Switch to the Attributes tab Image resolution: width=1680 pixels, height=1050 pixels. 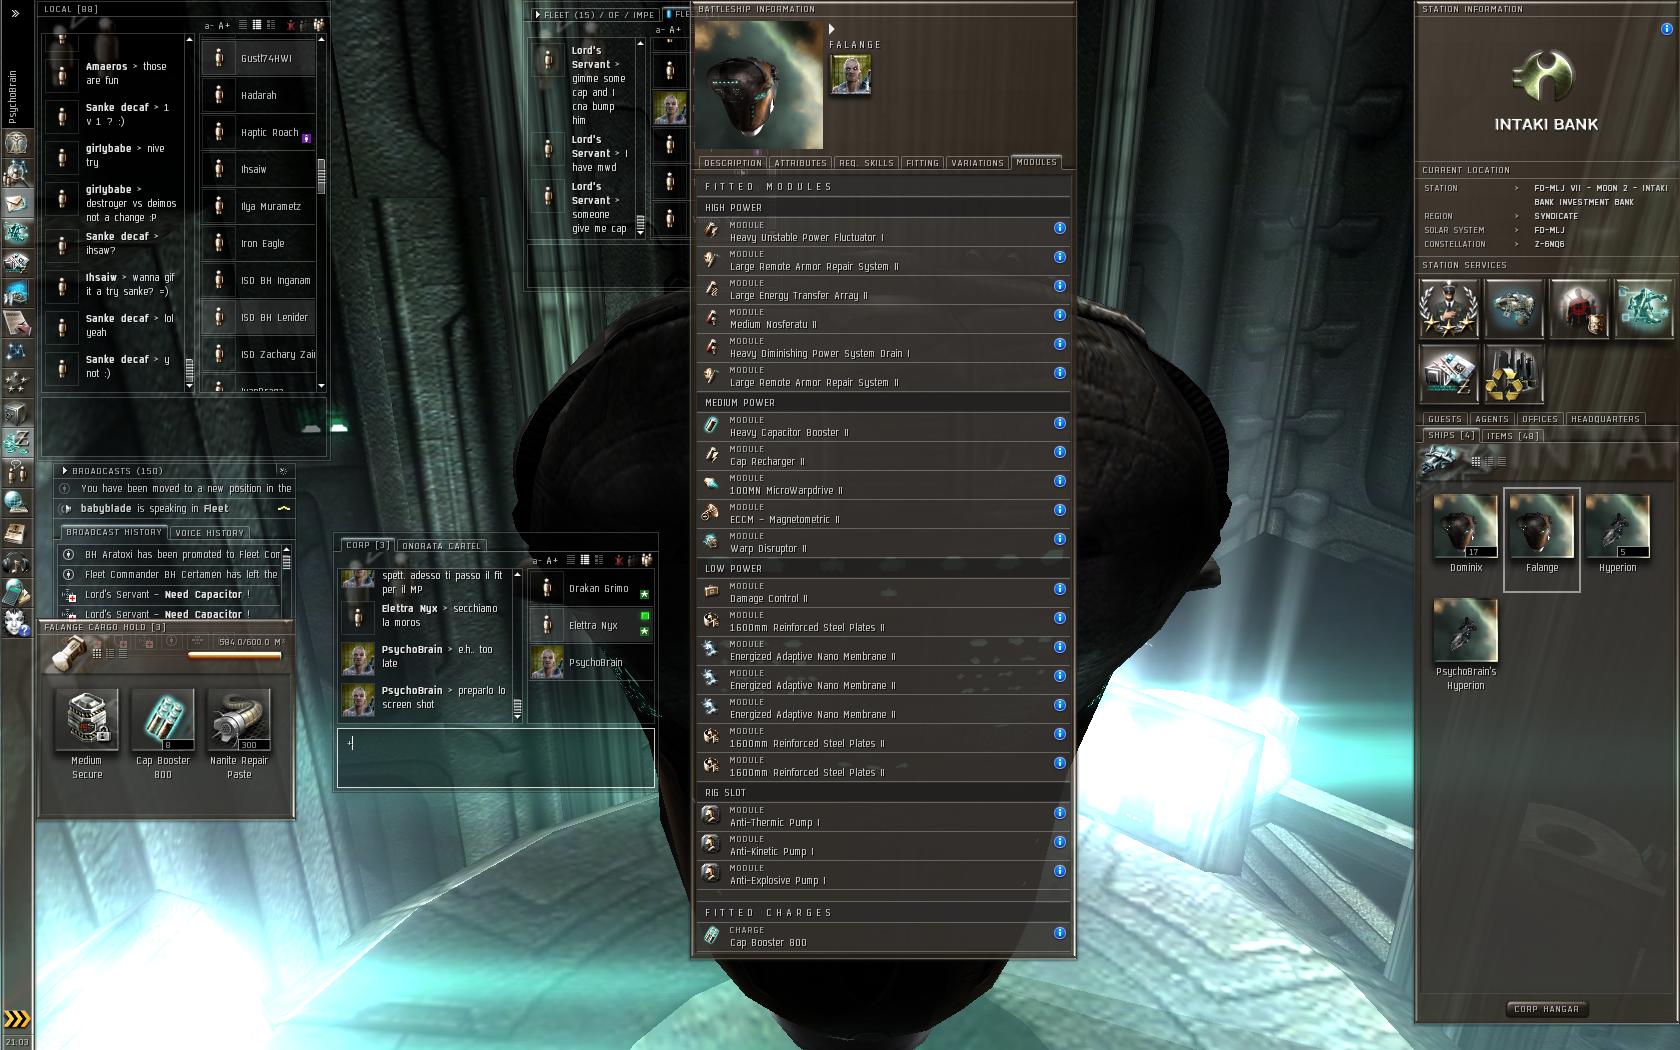tap(800, 163)
